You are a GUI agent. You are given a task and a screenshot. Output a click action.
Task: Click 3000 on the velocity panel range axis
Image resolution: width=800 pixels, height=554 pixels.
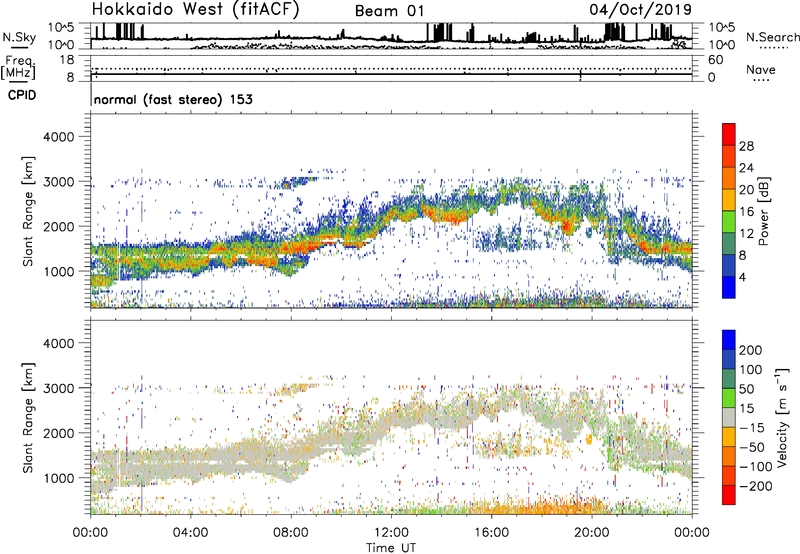[59, 388]
